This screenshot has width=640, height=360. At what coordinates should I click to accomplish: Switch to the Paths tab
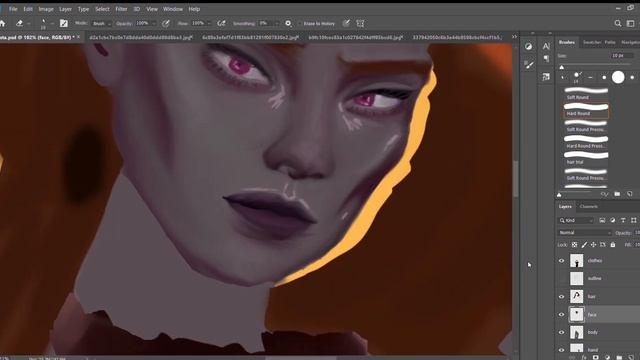pyautogui.click(x=610, y=42)
